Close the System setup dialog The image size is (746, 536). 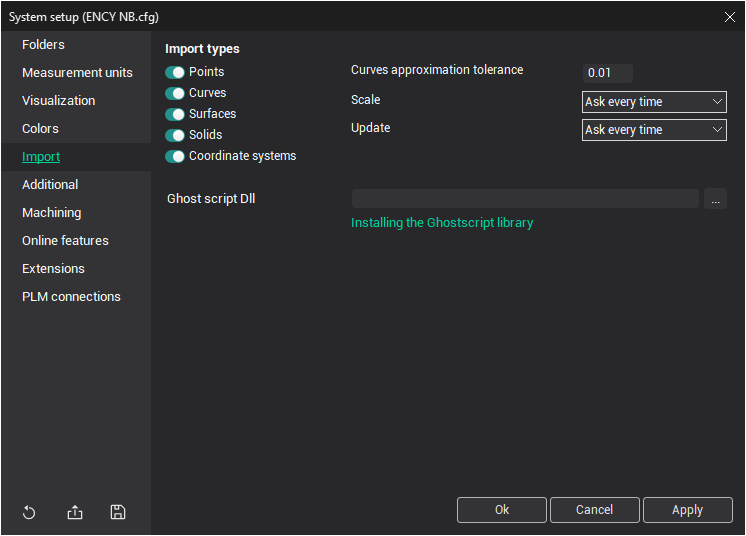729,16
